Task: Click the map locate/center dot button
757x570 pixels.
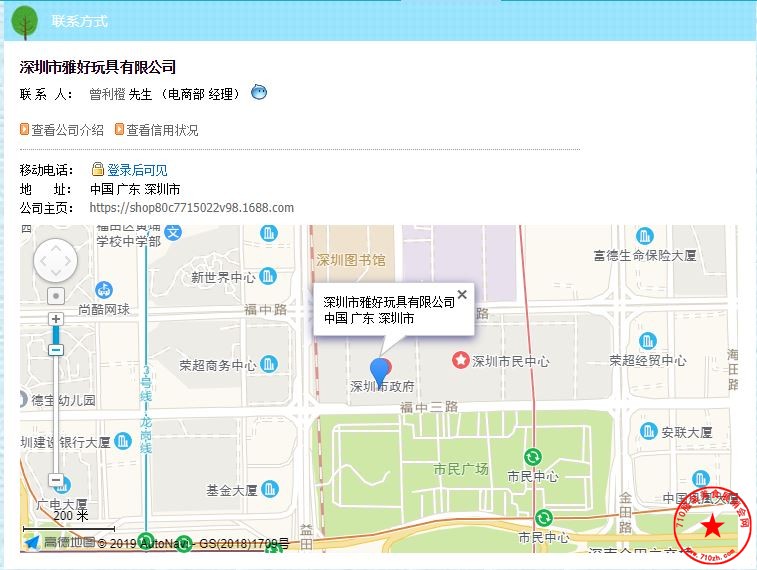Action: [56, 296]
